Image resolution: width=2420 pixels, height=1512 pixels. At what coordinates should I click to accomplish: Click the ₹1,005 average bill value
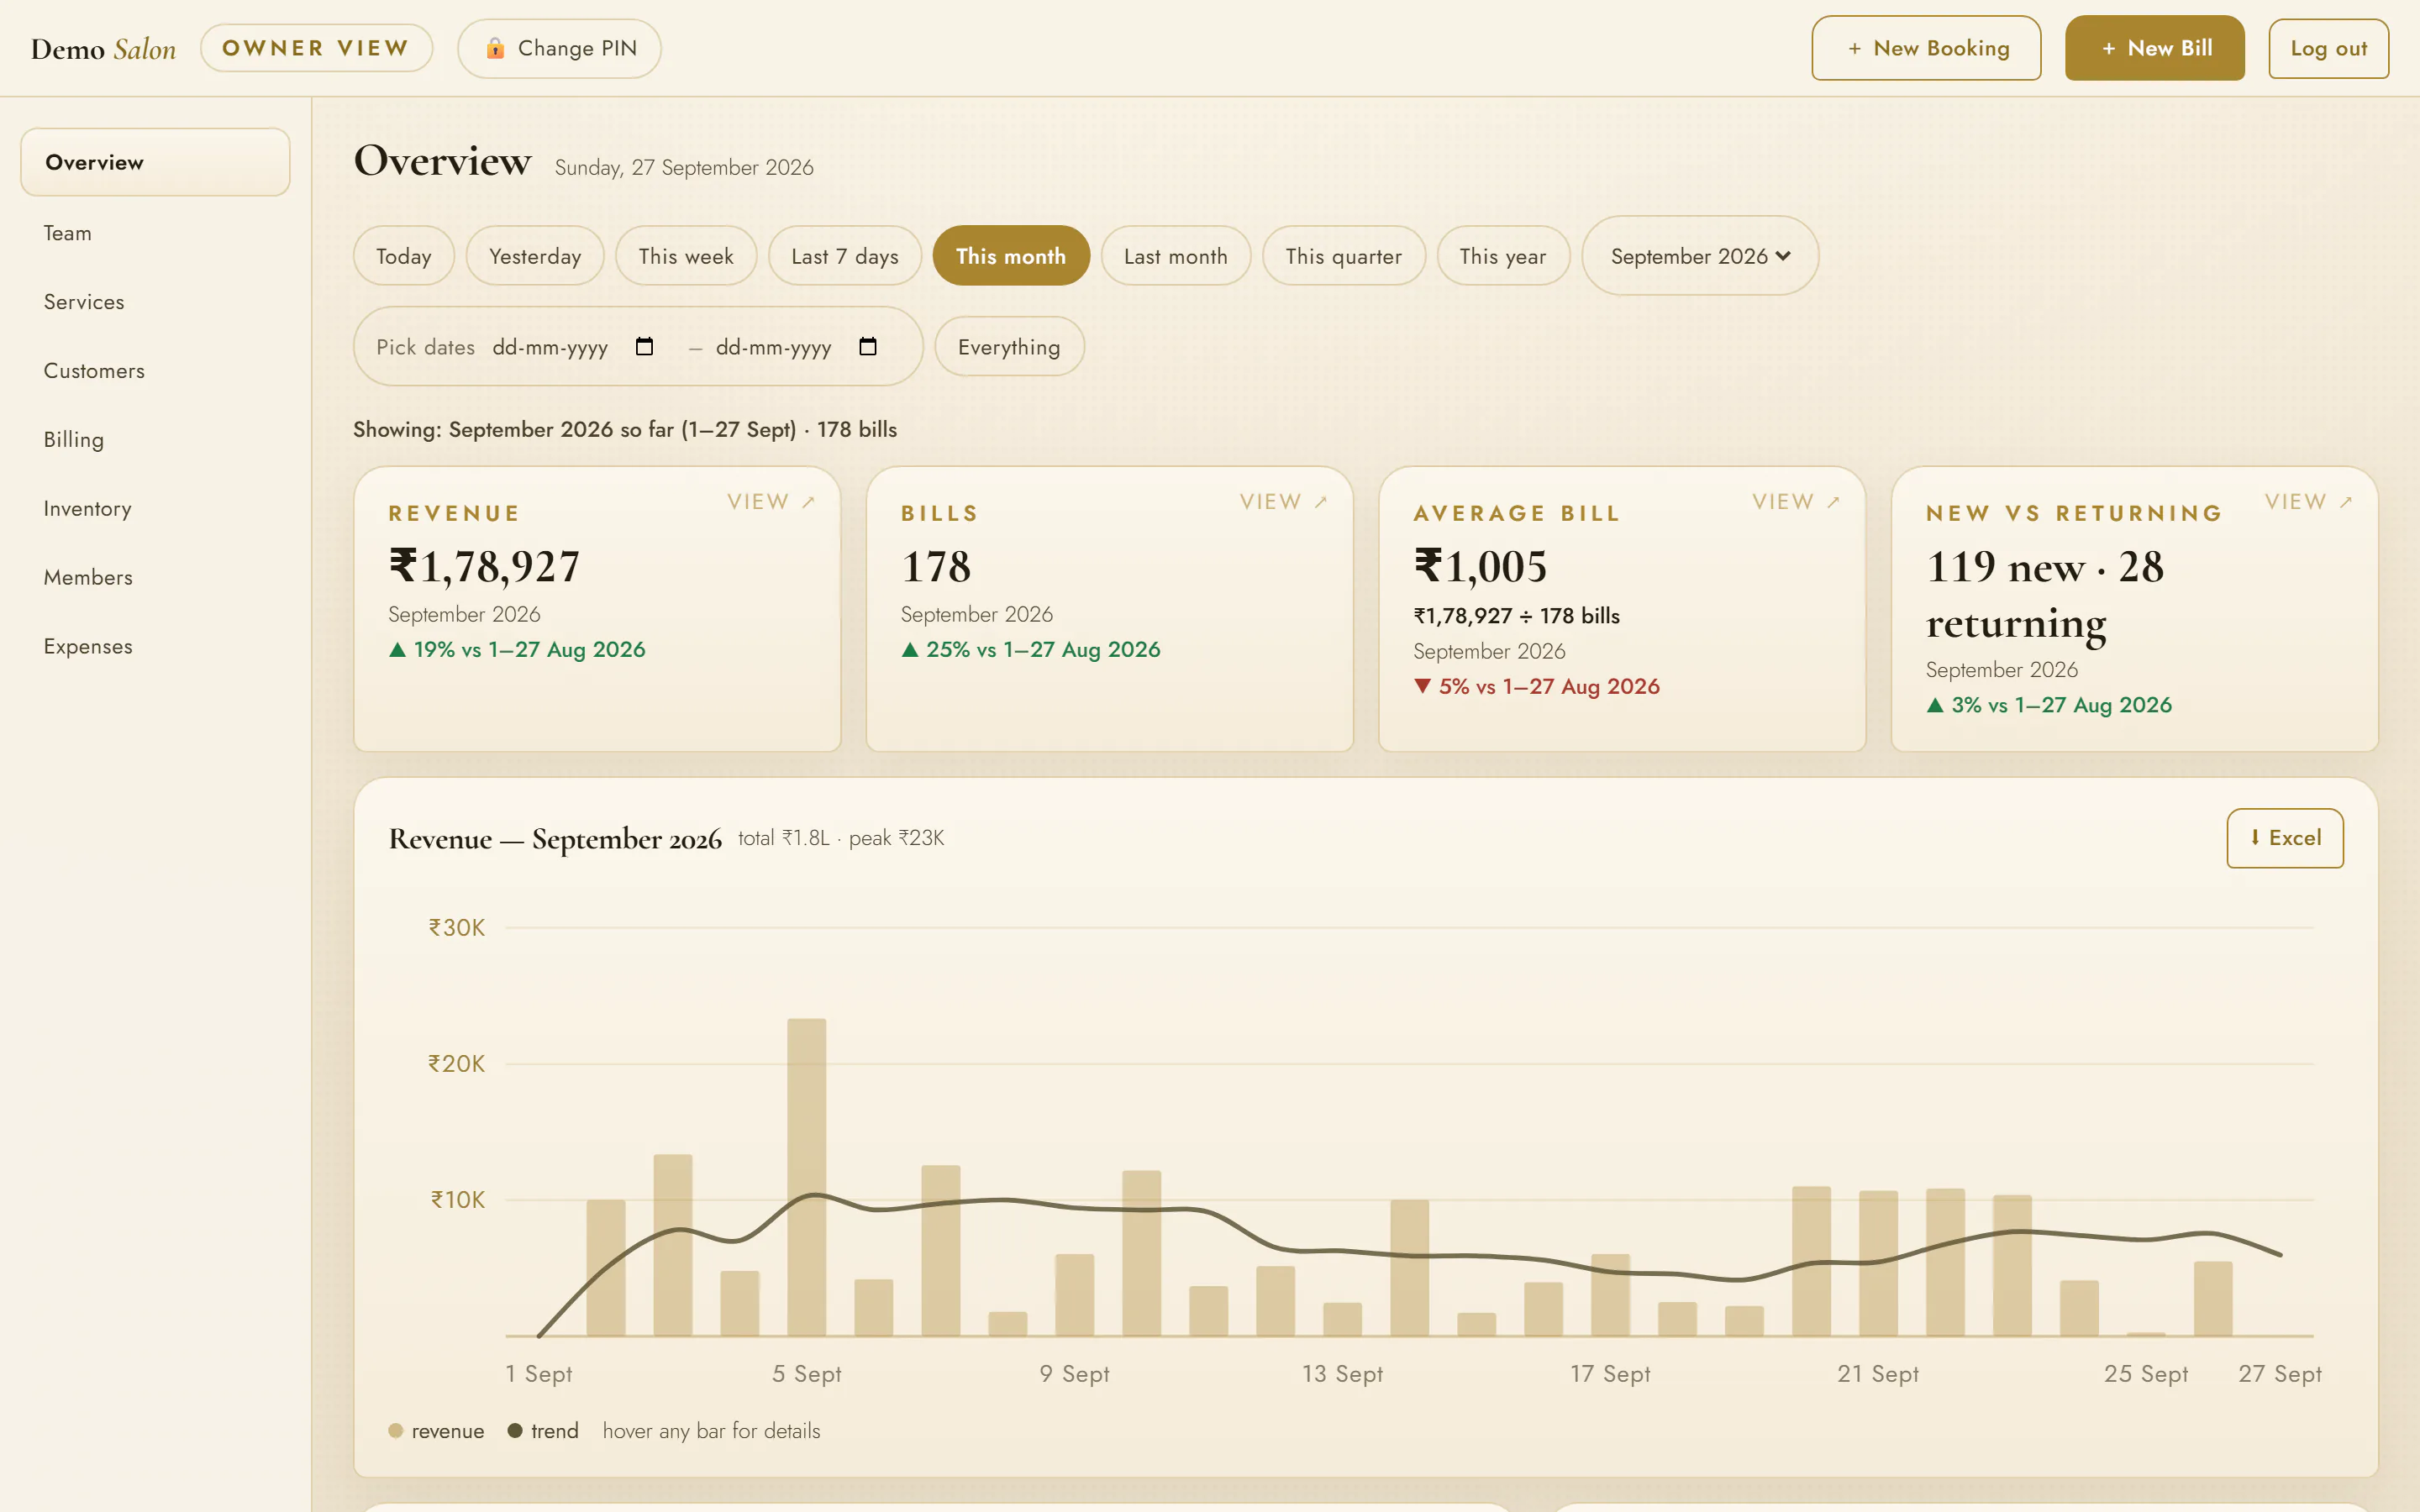1480,566
